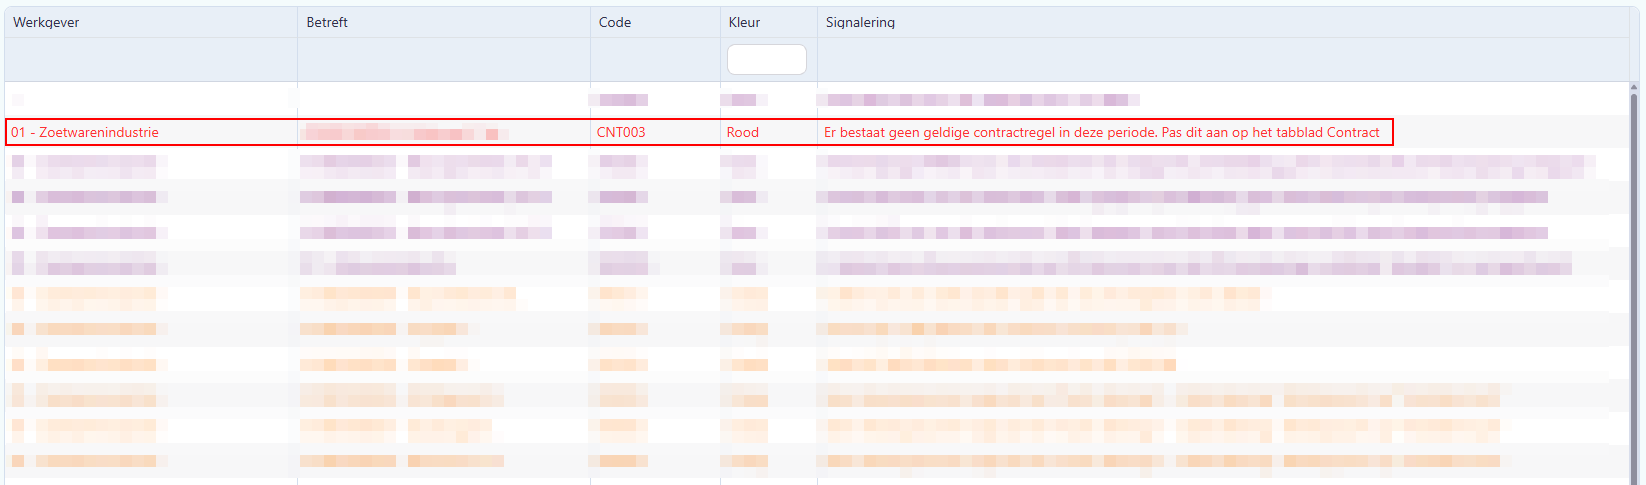
Task: Select the '01 - Zoetwarenindustrie' cell
Action: click(x=85, y=132)
